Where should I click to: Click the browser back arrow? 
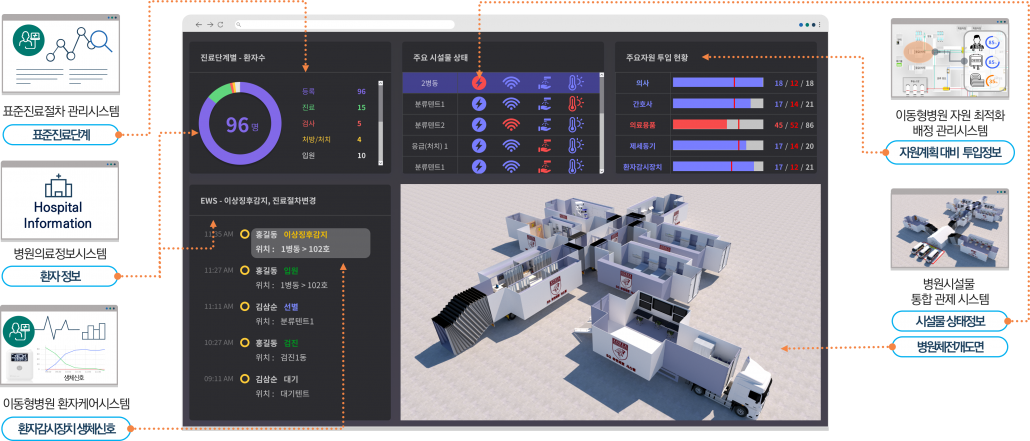point(198,24)
